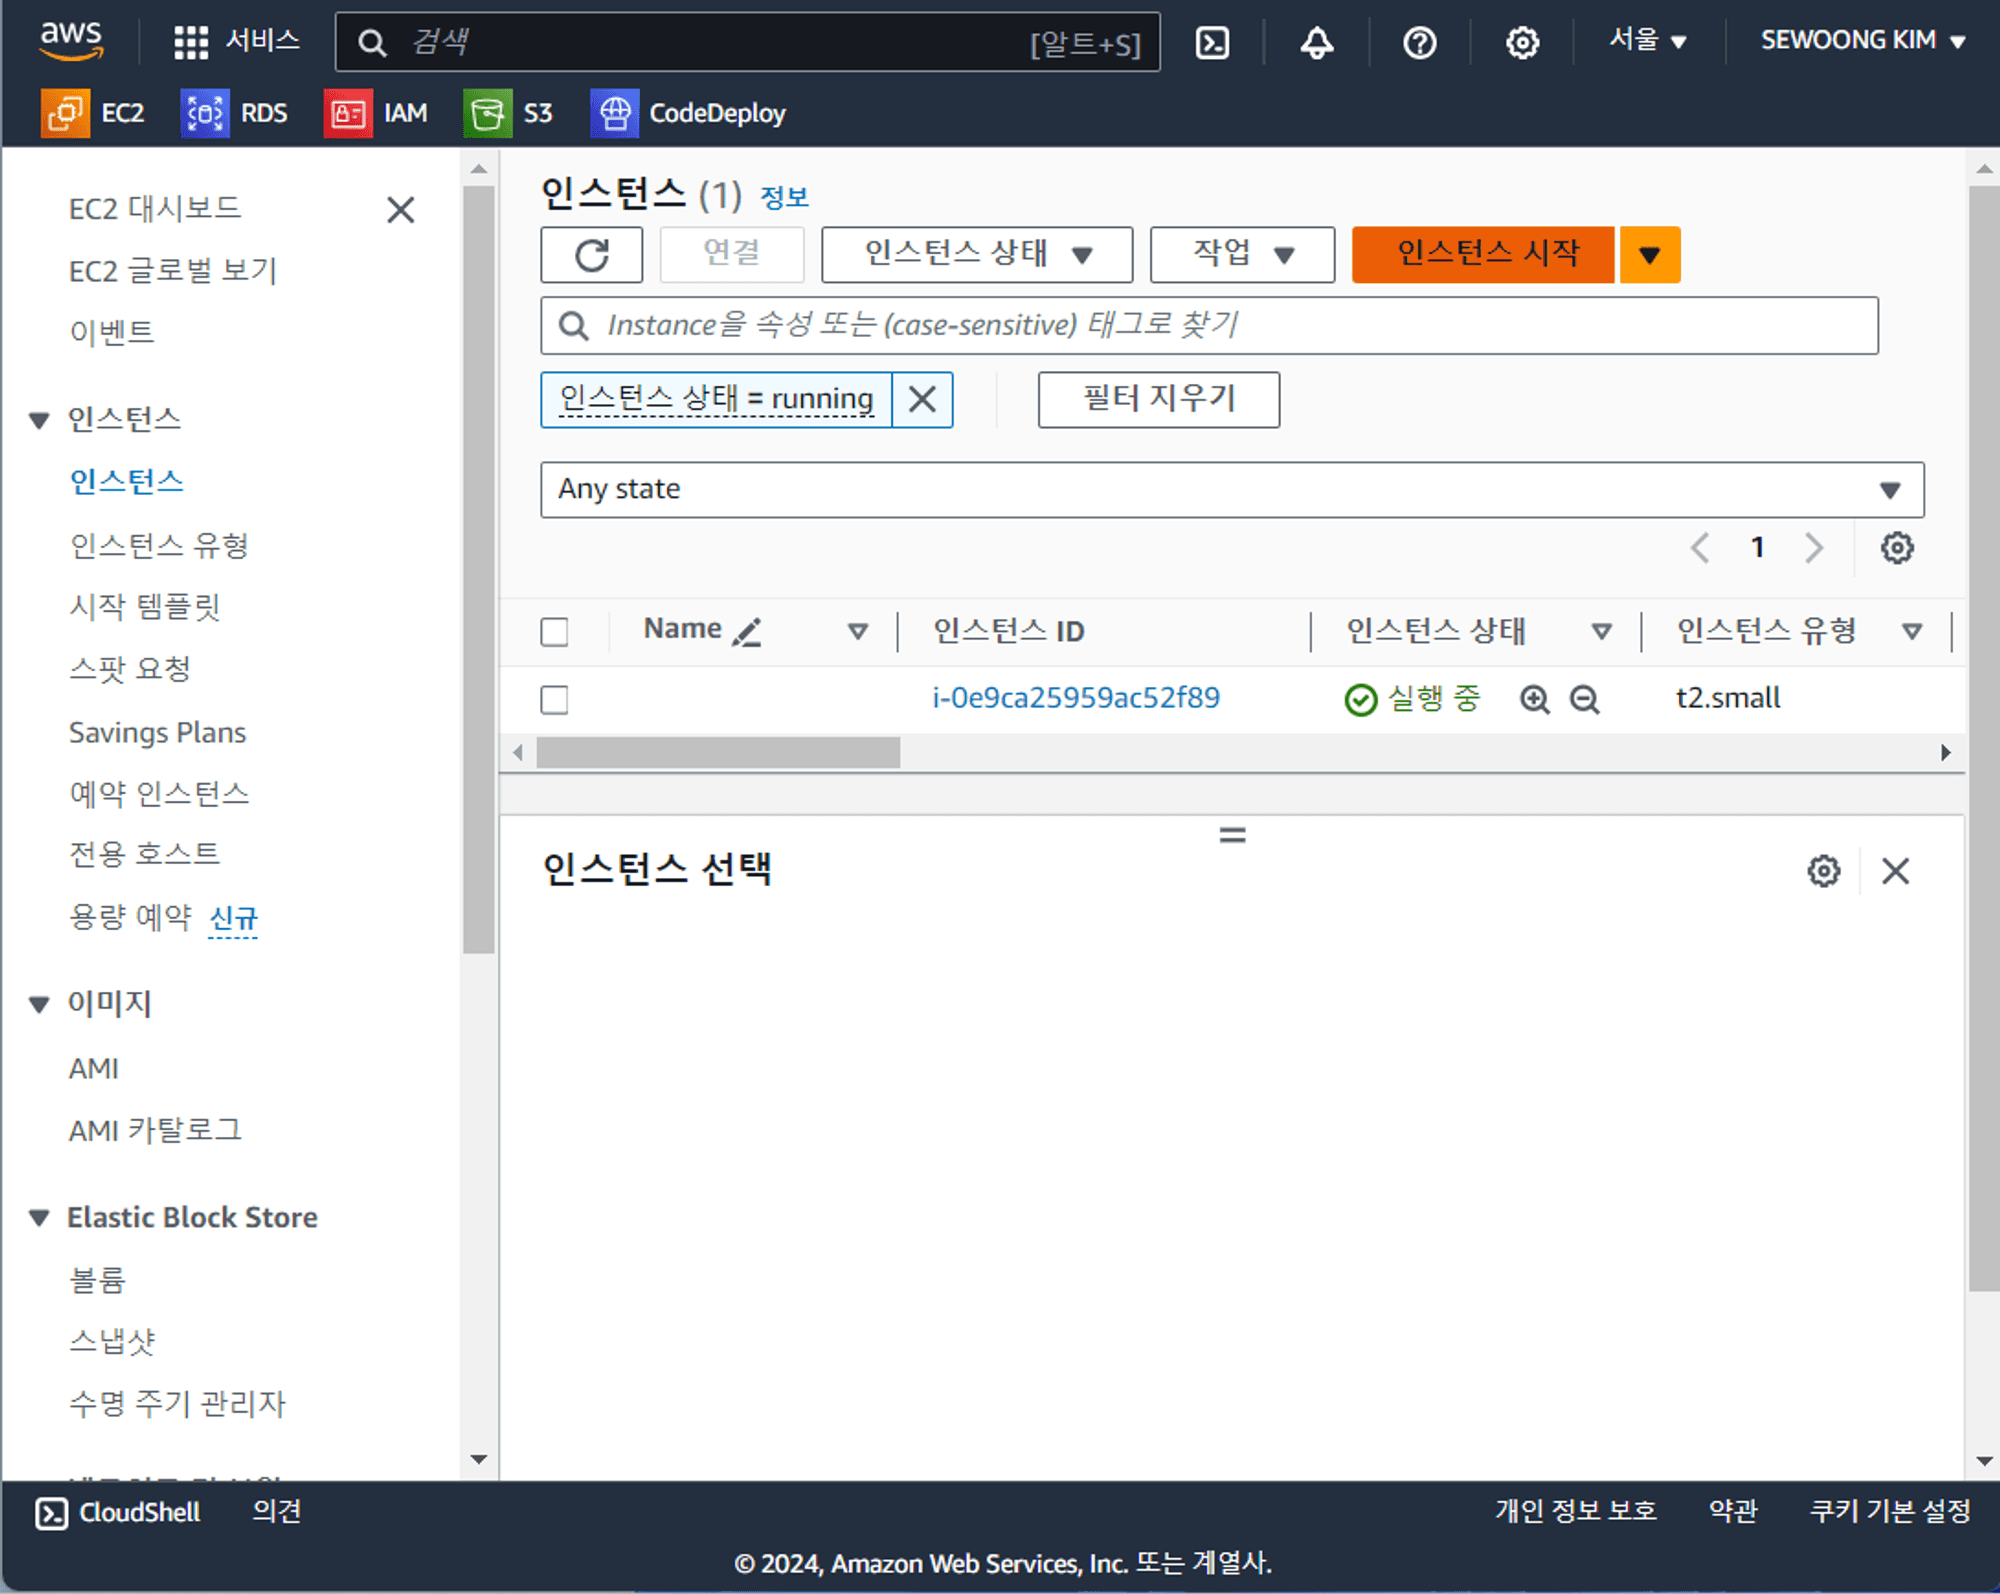Open the Any state dropdown
This screenshot has width=2000, height=1594.
pos(1232,489)
